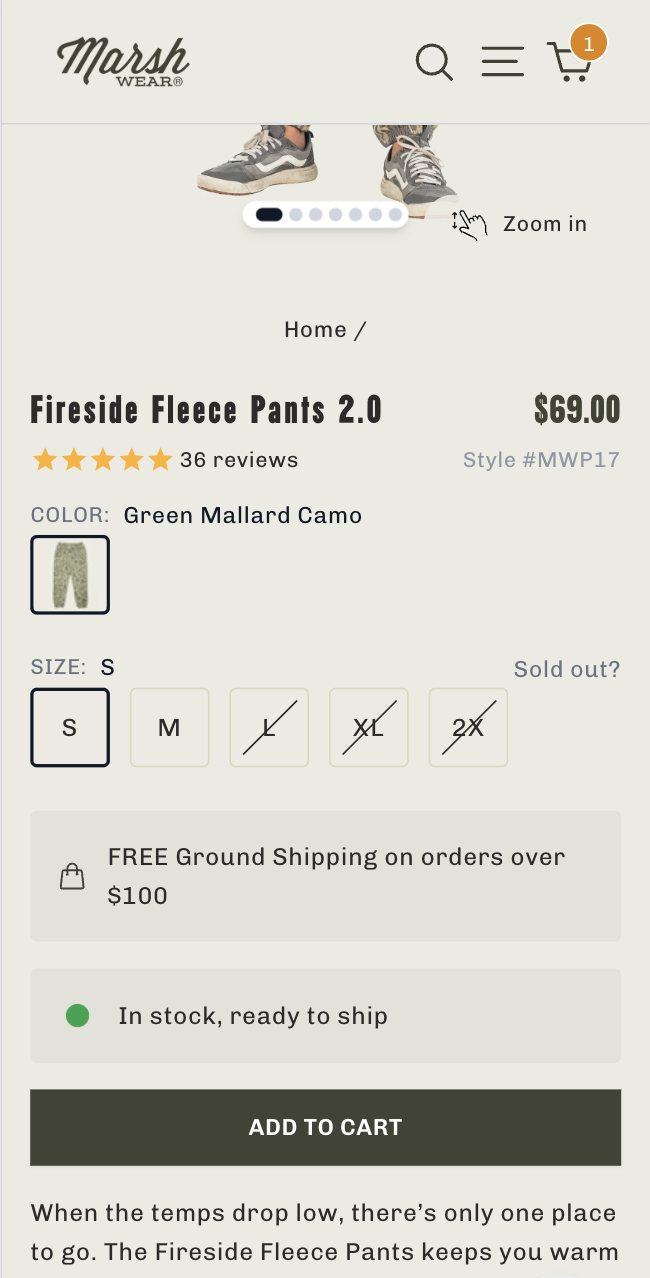Select size S
Screen dimensions: 650x1278
click(x=69, y=727)
